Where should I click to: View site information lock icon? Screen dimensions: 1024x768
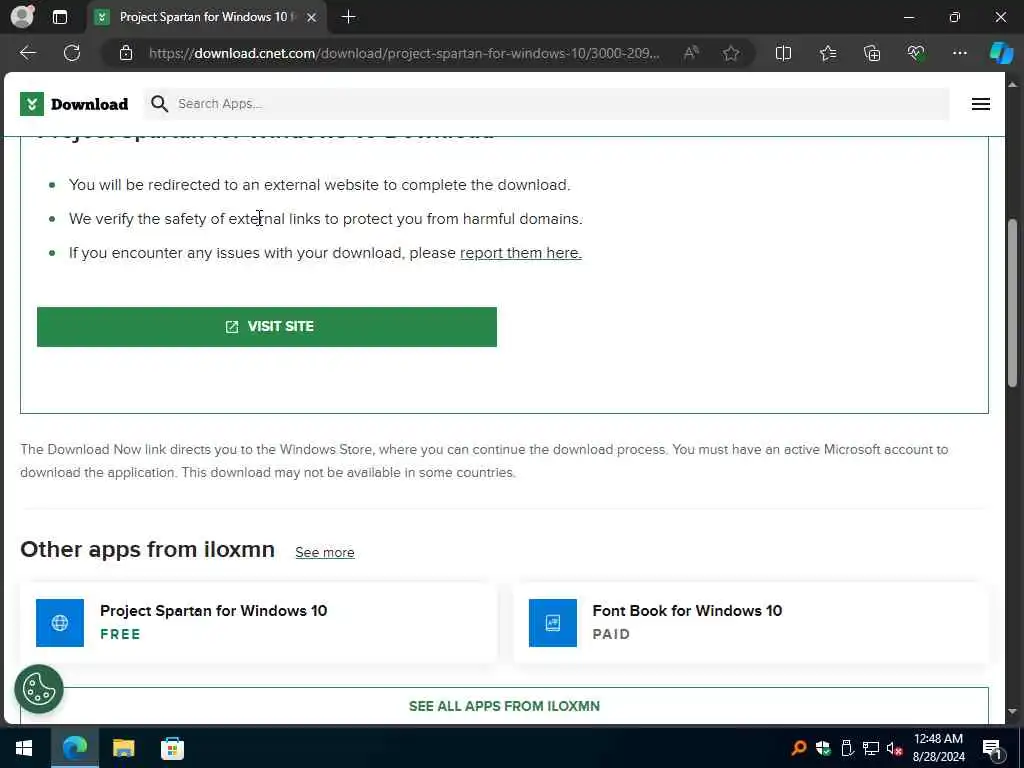pyautogui.click(x=126, y=53)
